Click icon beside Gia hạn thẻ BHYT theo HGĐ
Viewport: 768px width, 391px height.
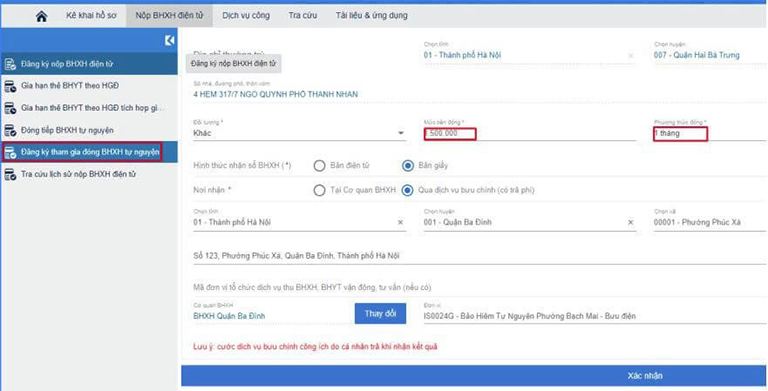coord(10,86)
